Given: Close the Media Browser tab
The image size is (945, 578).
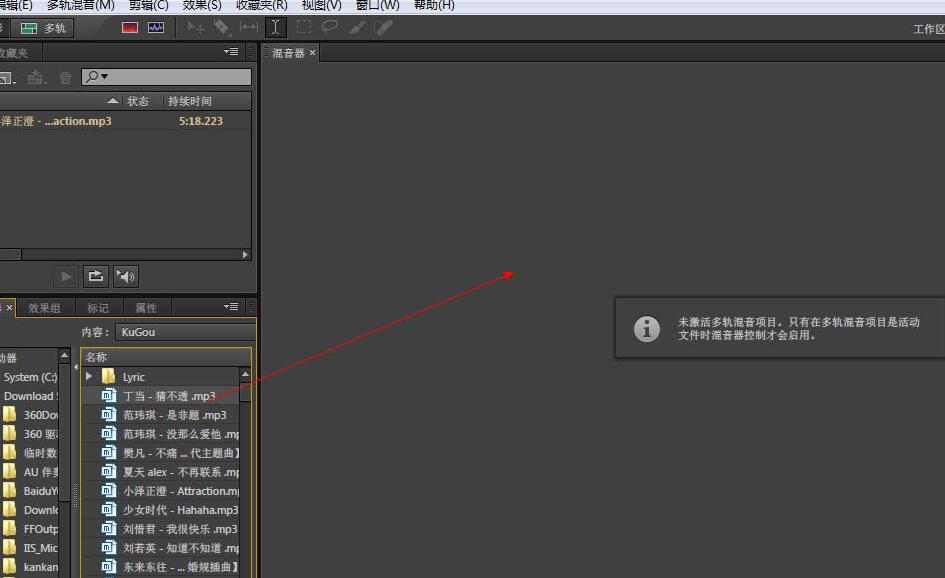Looking at the screenshot, I should (x=9, y=307).
